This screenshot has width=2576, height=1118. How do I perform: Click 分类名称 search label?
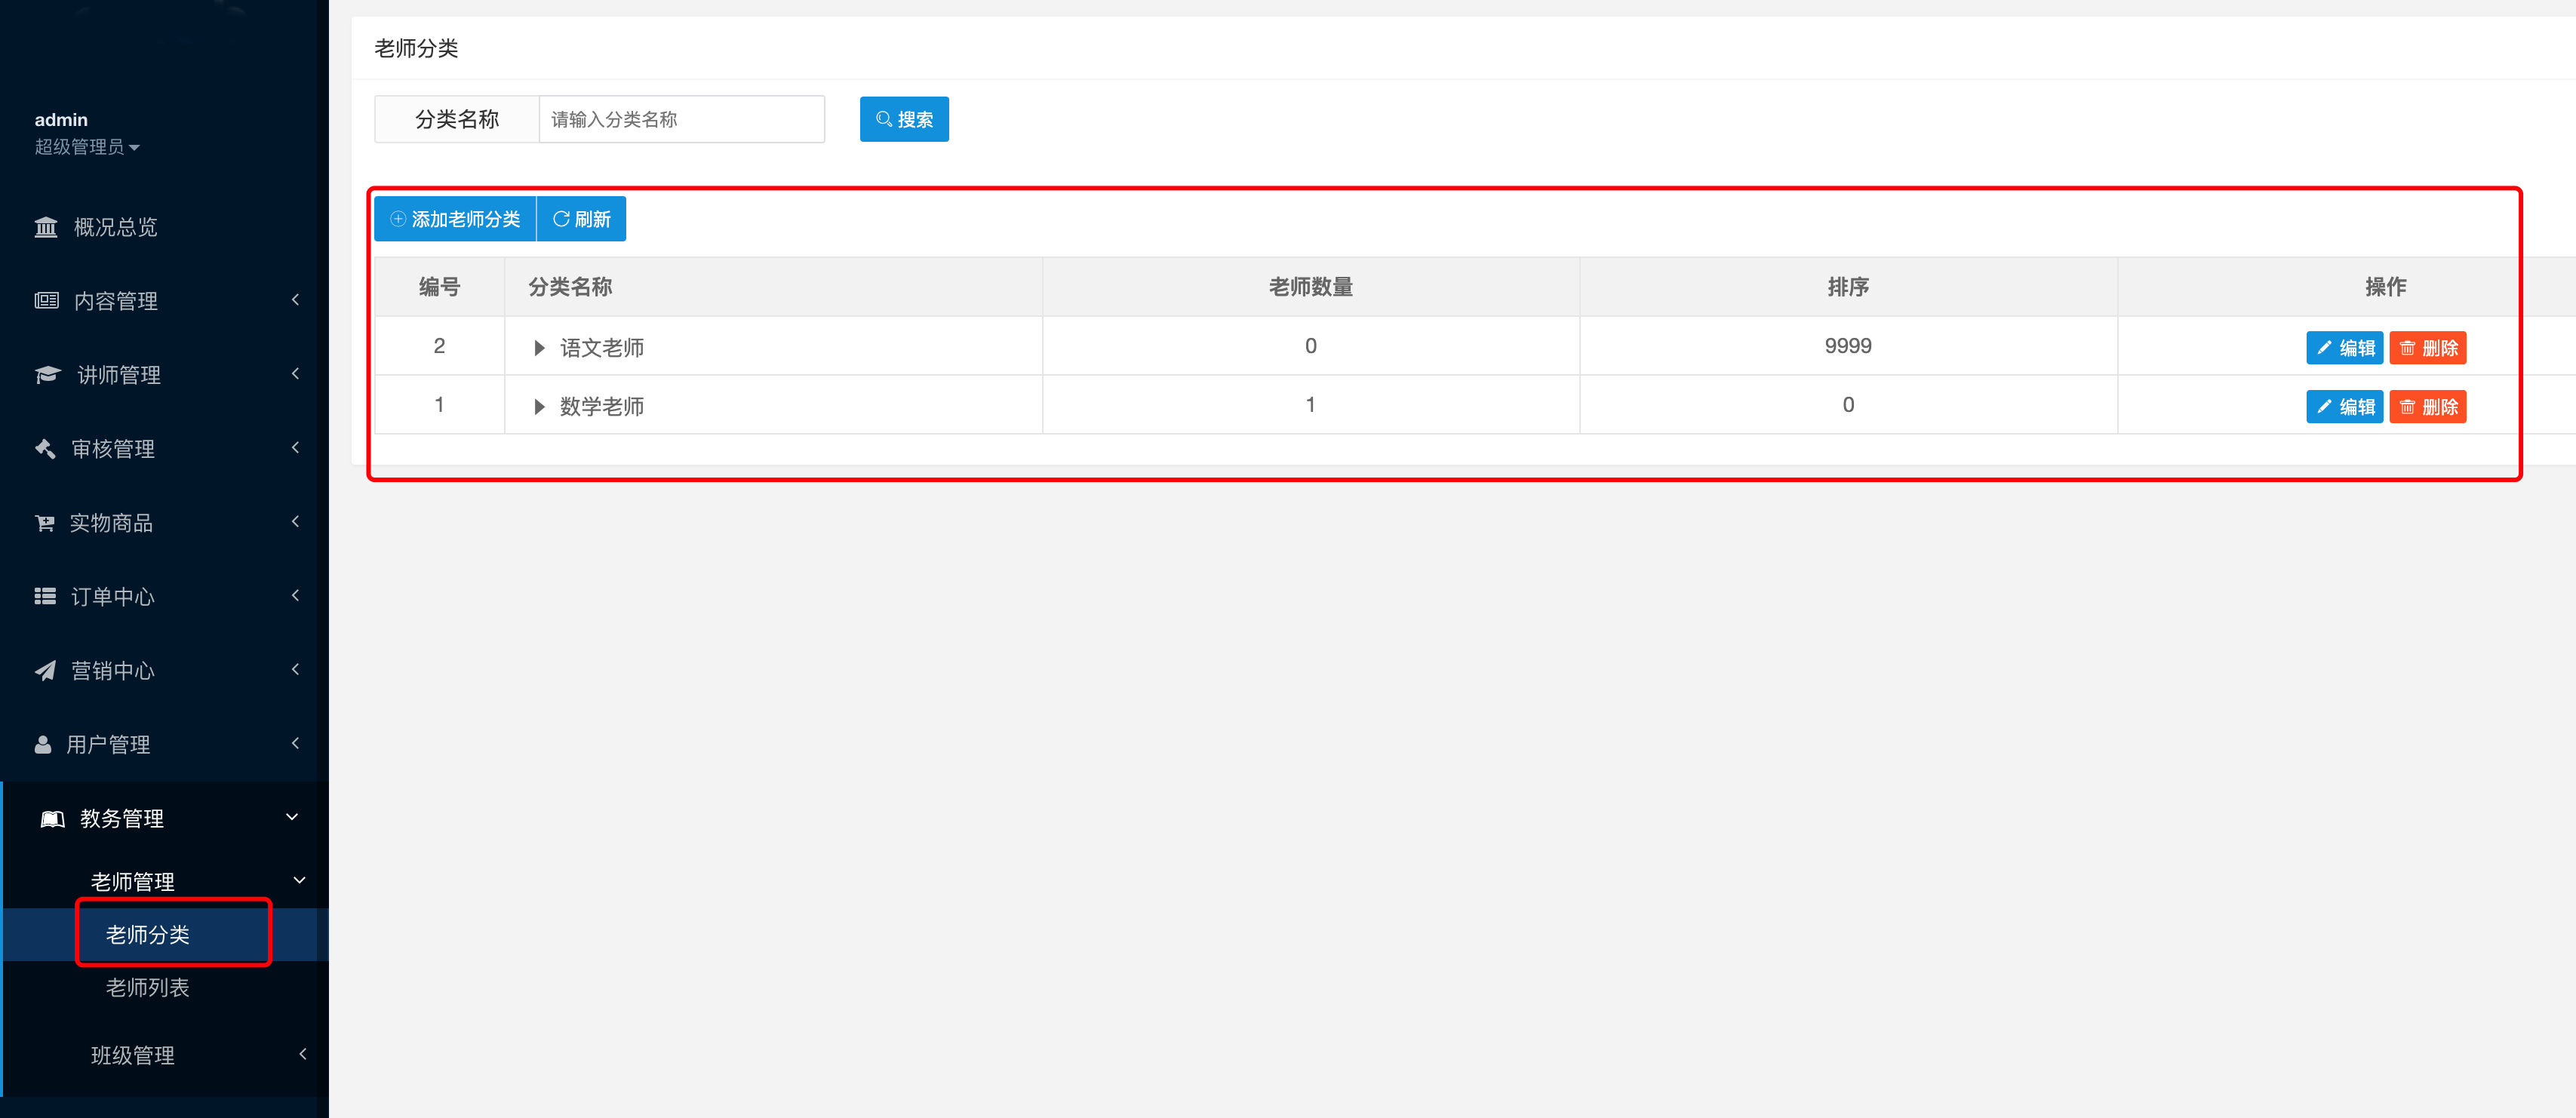pos(457,119)
